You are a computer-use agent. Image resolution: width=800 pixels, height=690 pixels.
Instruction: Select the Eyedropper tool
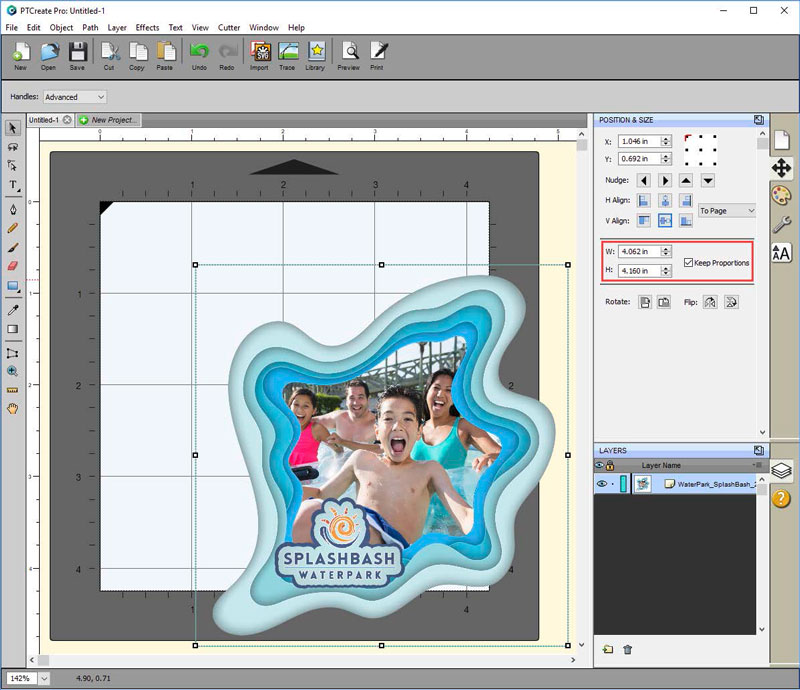13,310
